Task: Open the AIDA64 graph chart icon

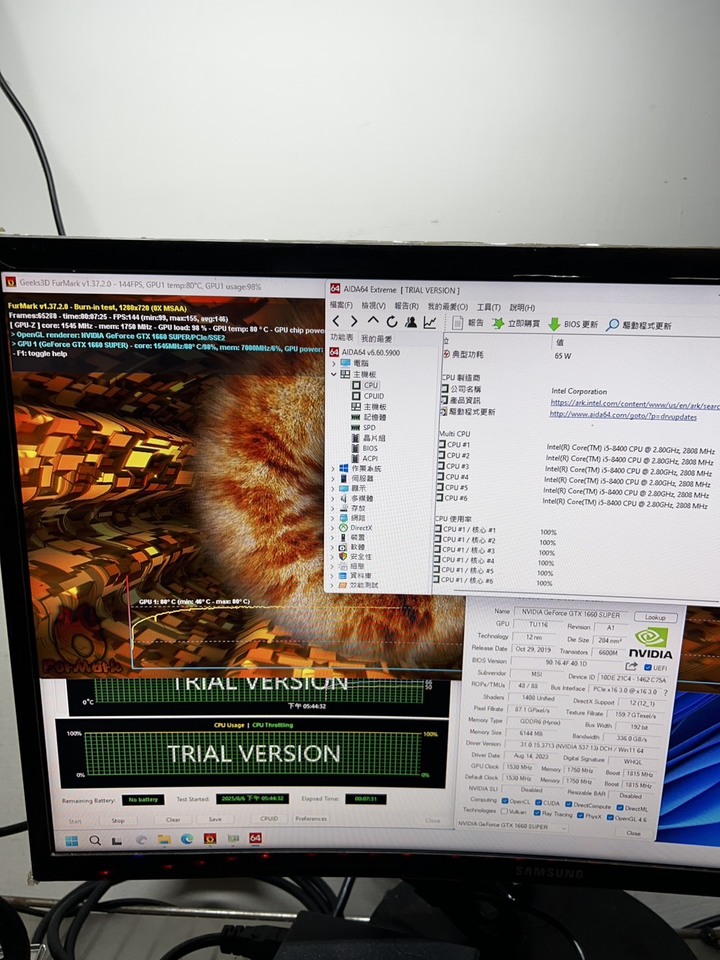Action: (x=430, y=322)
